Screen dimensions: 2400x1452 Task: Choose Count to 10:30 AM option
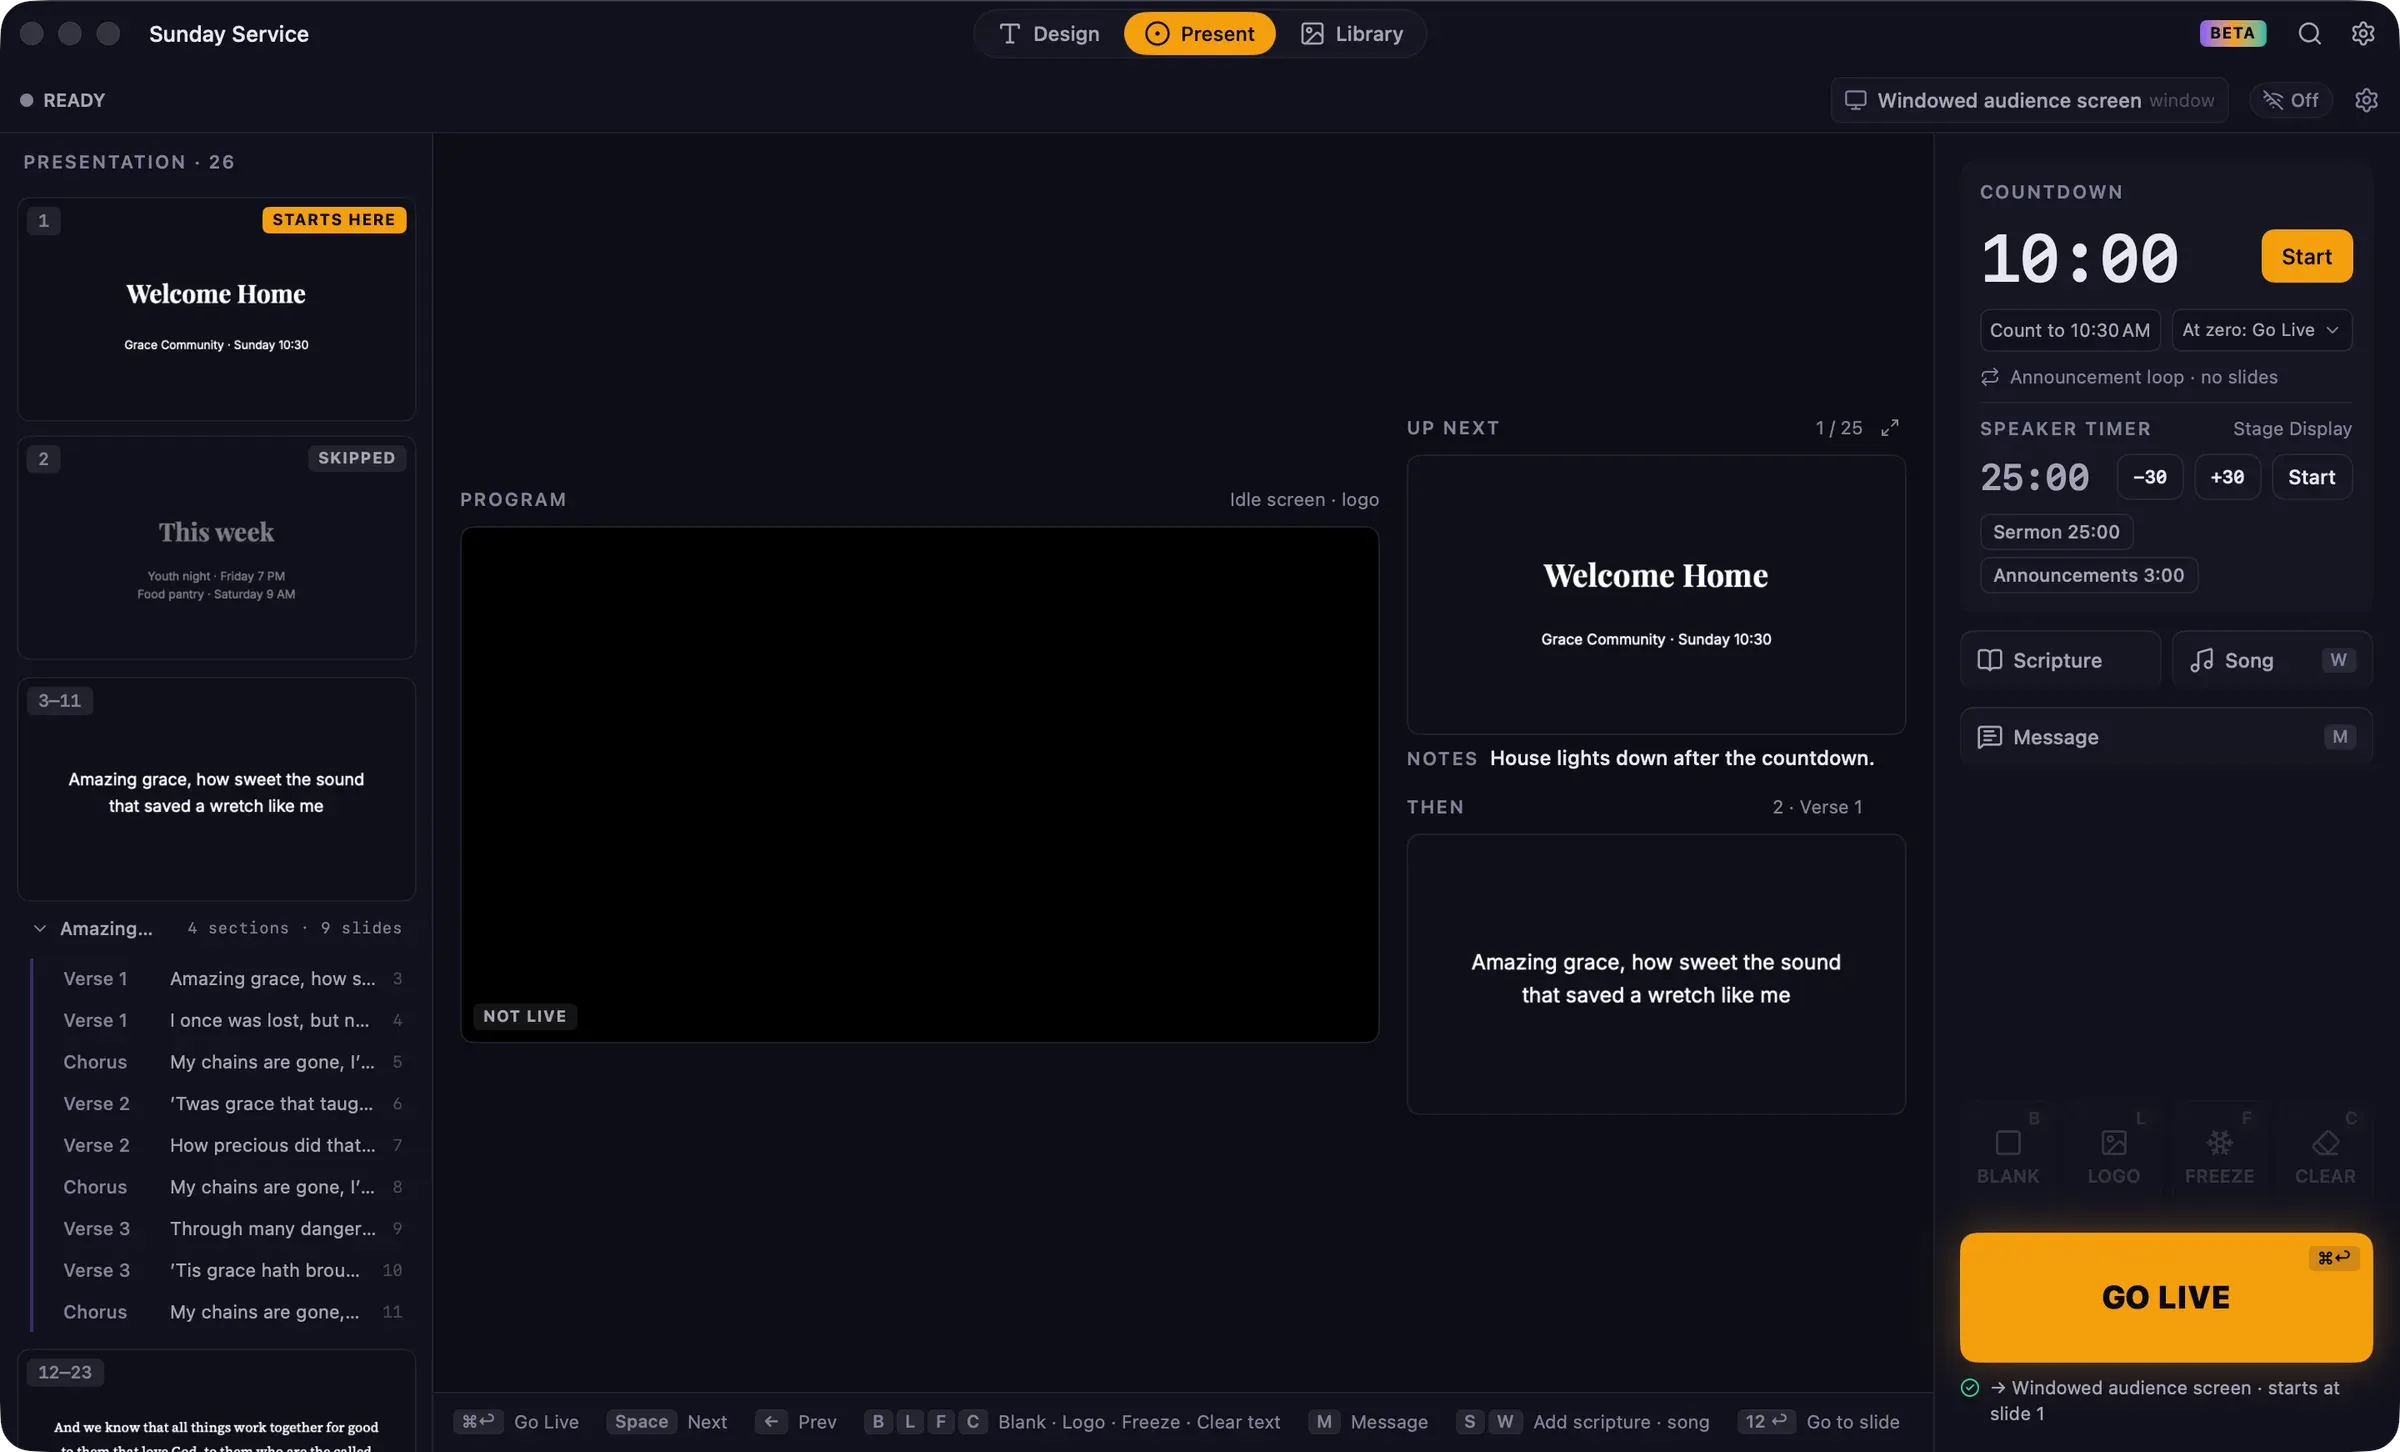tap(2070, 330)
